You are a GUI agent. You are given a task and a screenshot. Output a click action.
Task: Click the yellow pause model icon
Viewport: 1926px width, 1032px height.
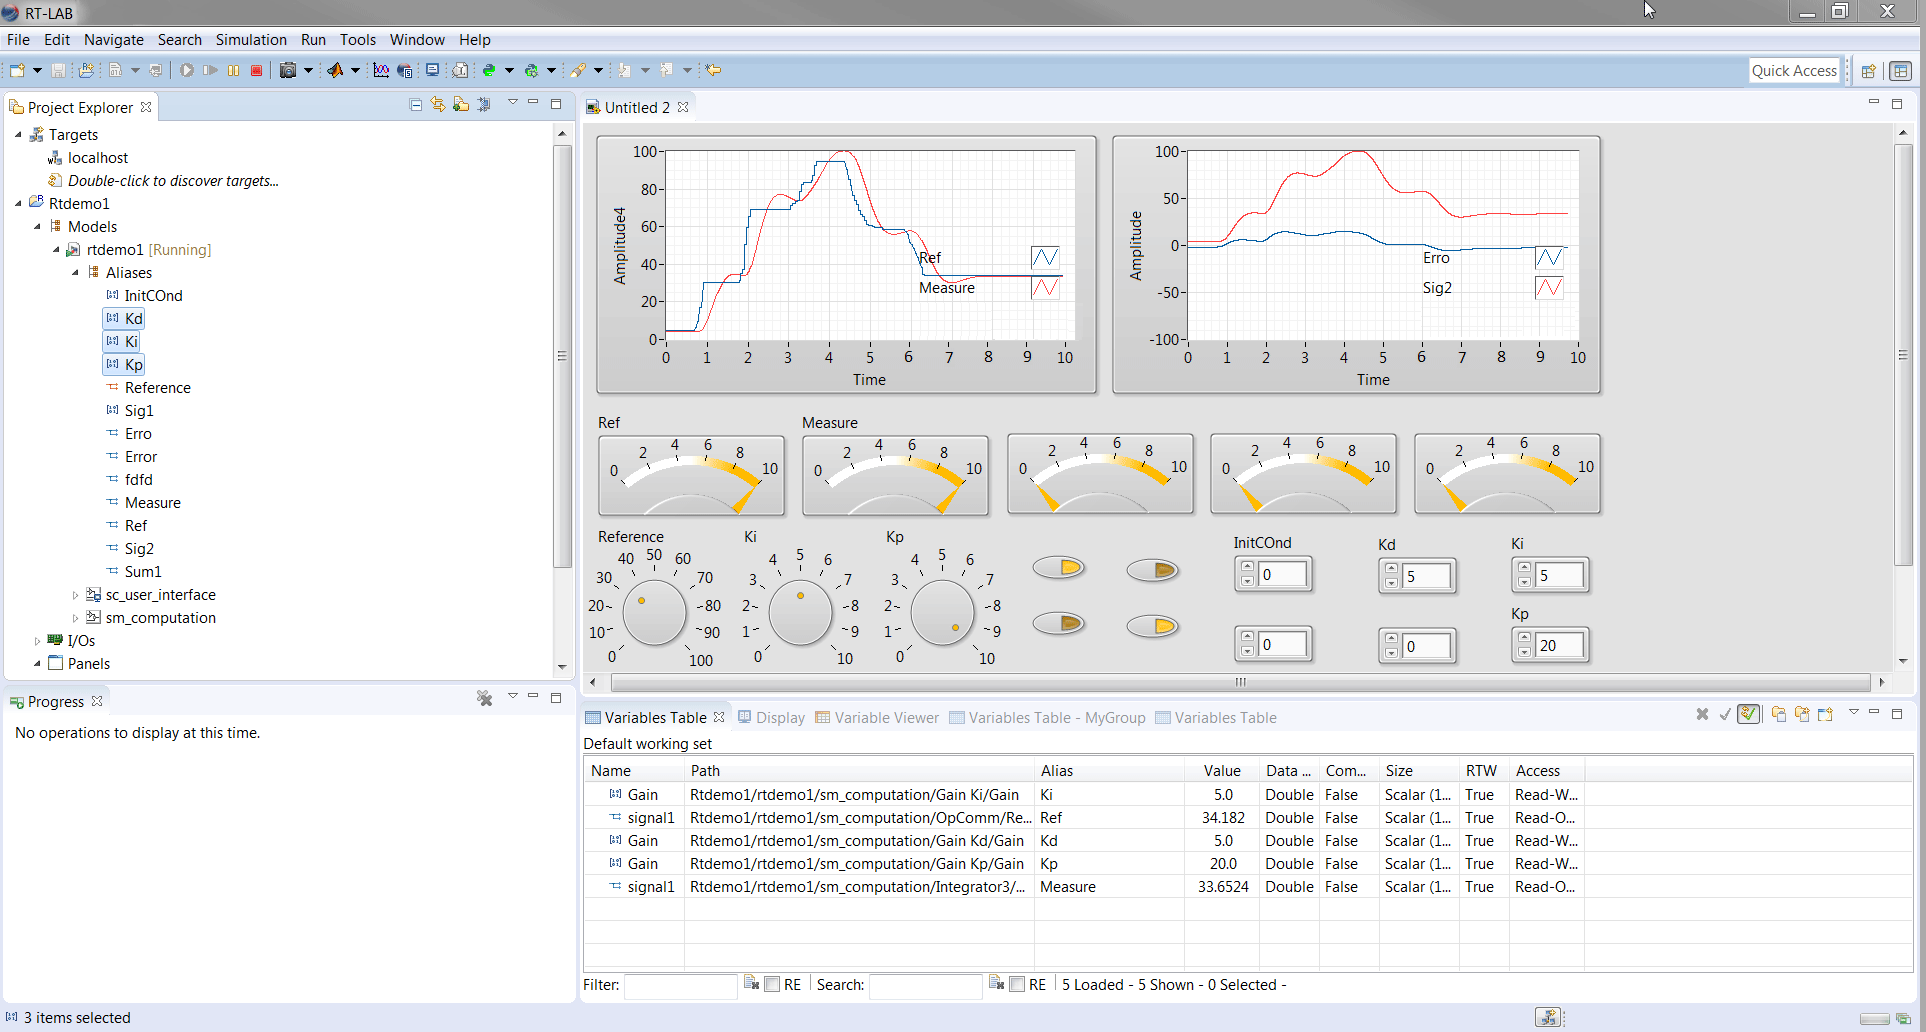[233, 70]
